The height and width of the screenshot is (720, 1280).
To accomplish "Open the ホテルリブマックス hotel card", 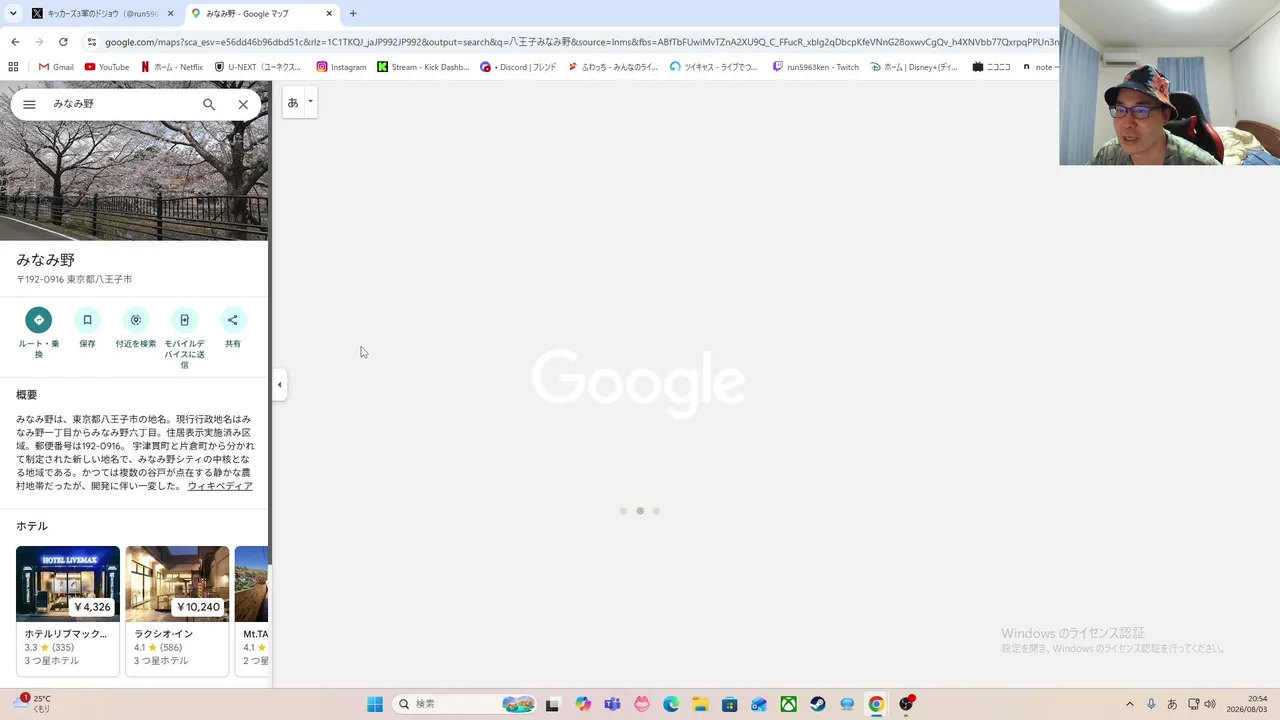I will [68, 611].
